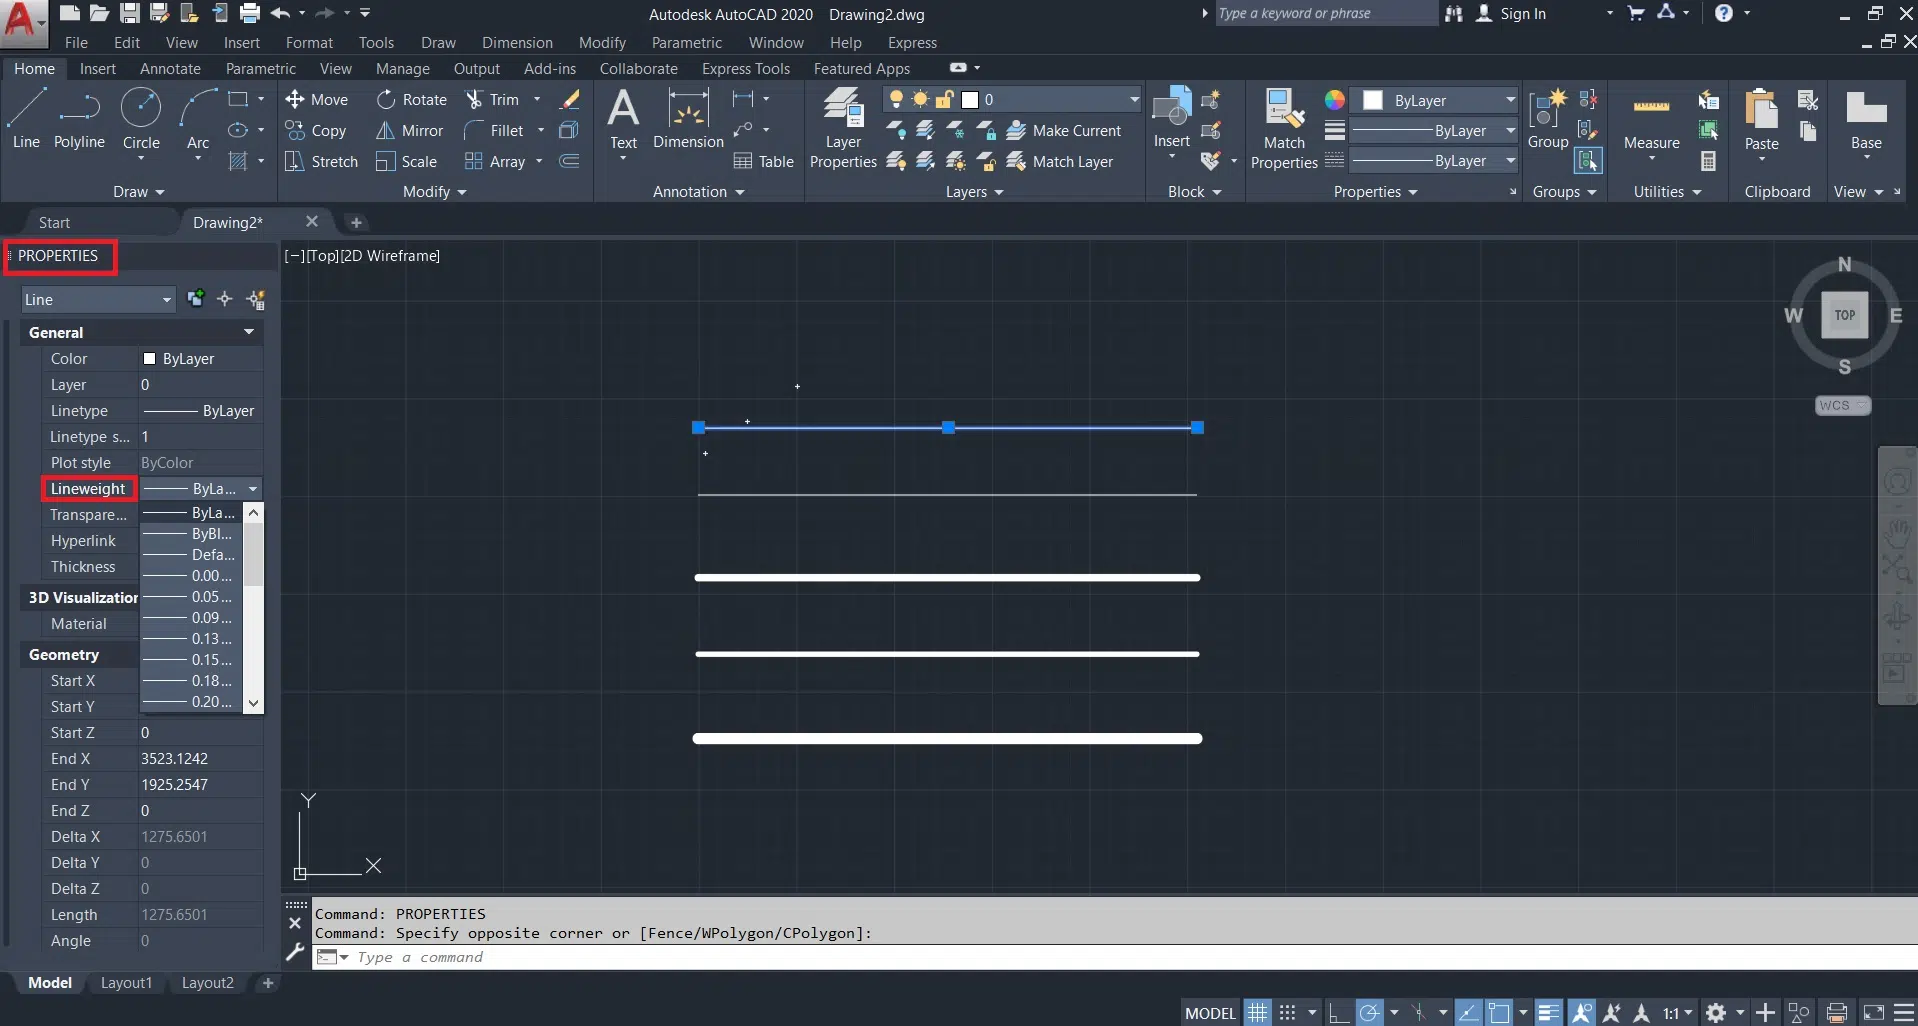Toggle grid display in status bar

tap(1257, 1013)
